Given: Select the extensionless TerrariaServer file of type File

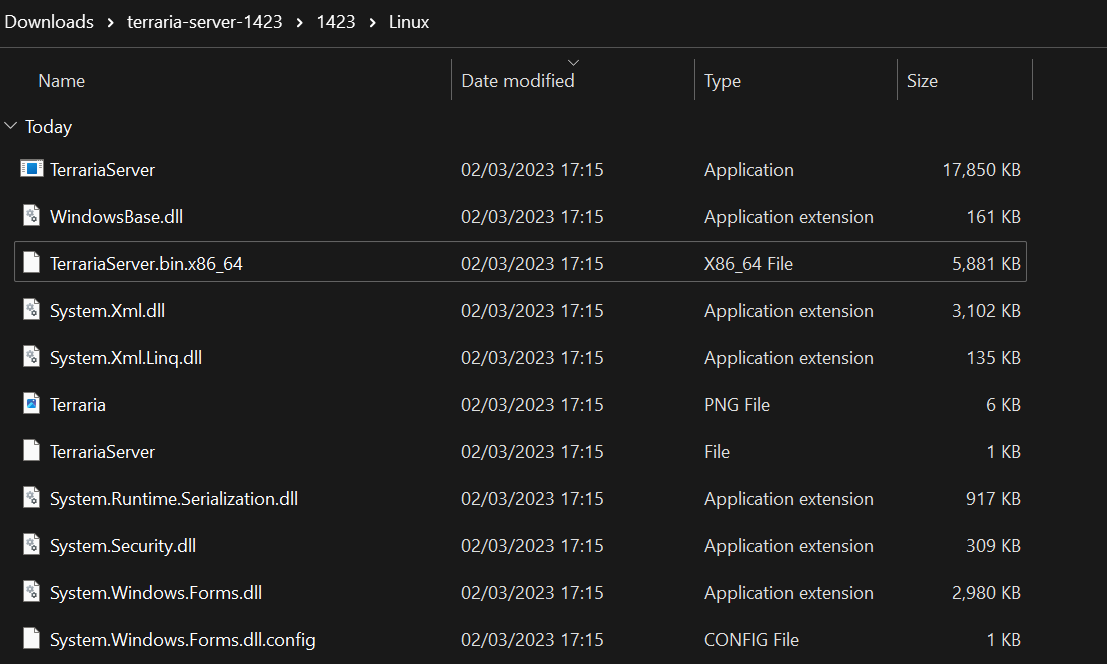Looking at the screenshot, I should (102, 452).
